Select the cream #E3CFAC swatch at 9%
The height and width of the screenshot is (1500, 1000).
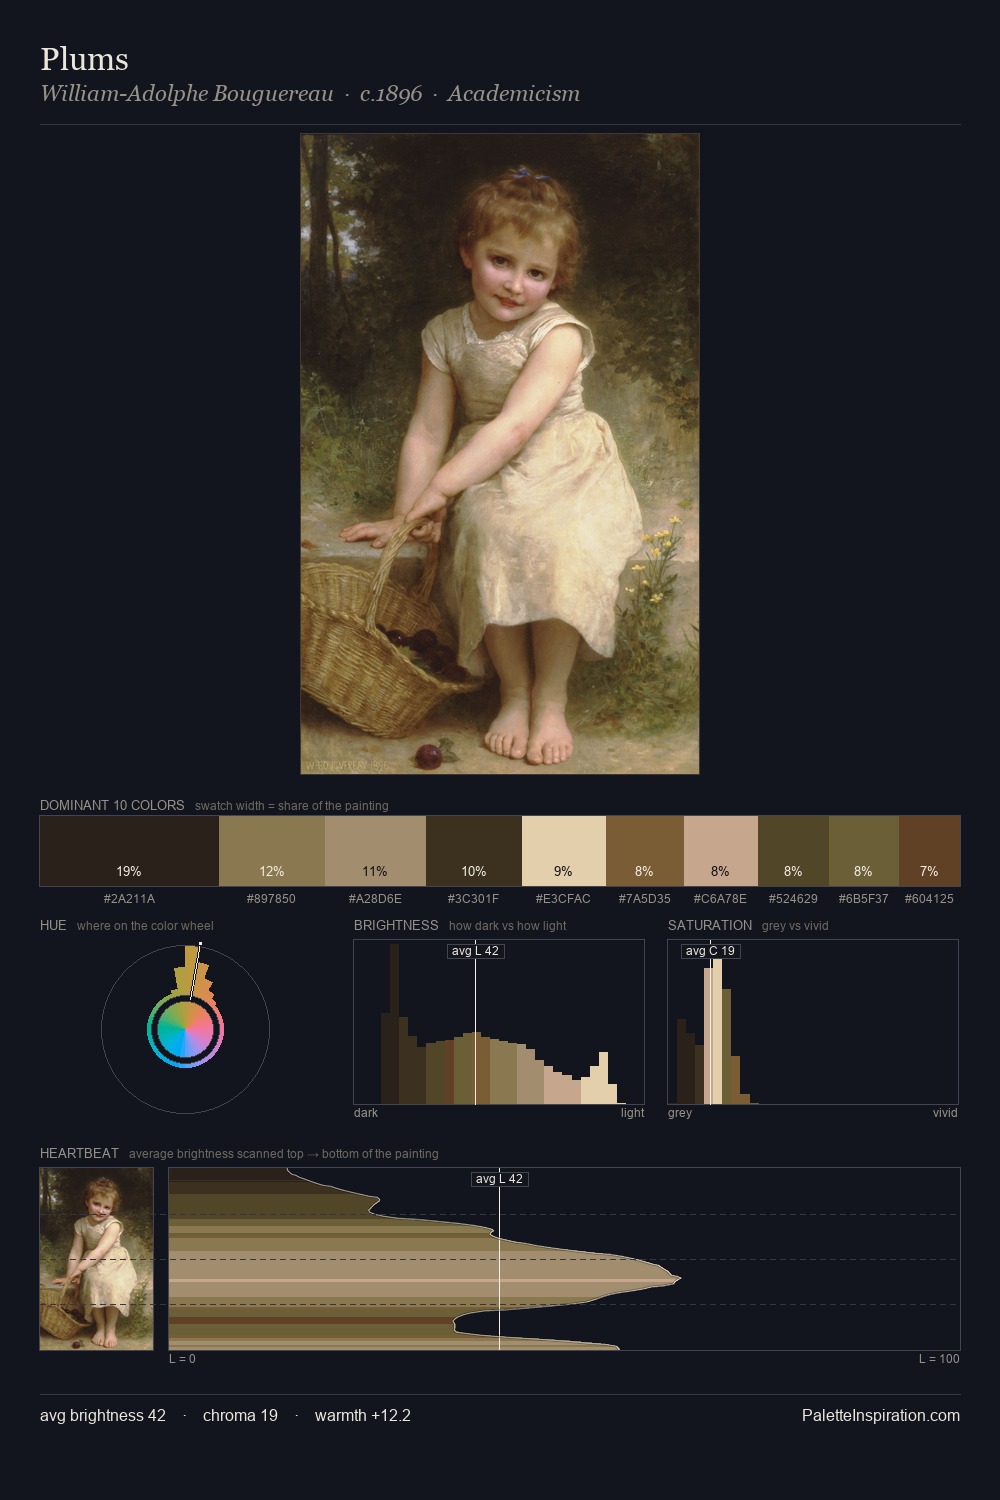(564, 851)
